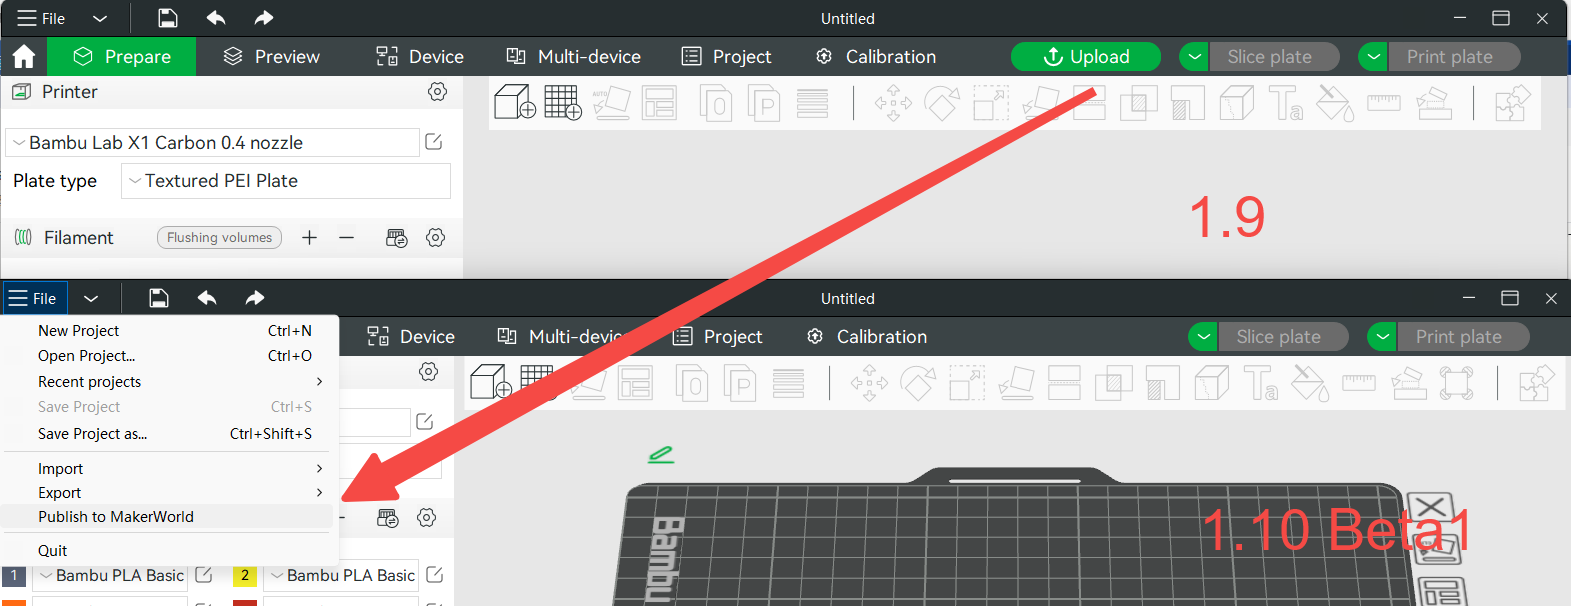
Task: Click the Redo arrow in lower window title bar
Action: (x=255, y=298)
